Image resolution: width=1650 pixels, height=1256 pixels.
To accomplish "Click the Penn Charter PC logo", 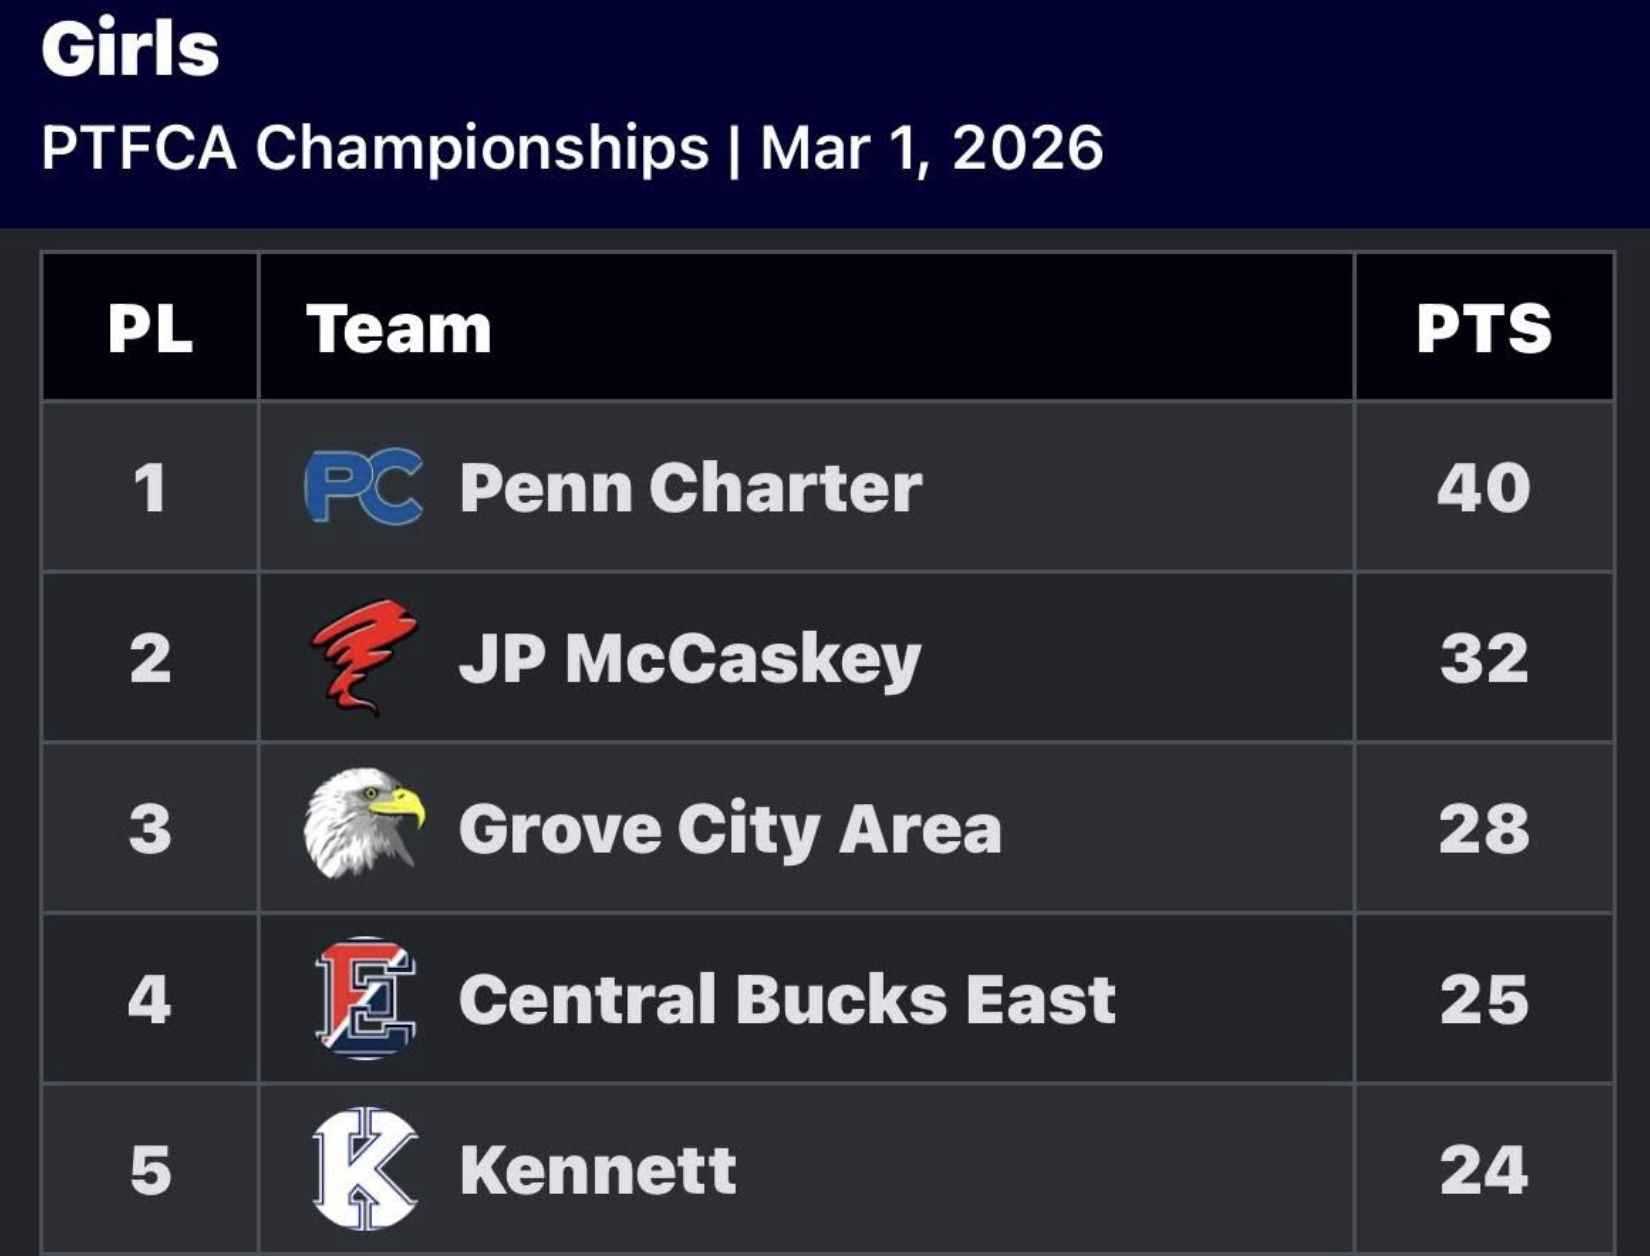I will click(363, 487).
